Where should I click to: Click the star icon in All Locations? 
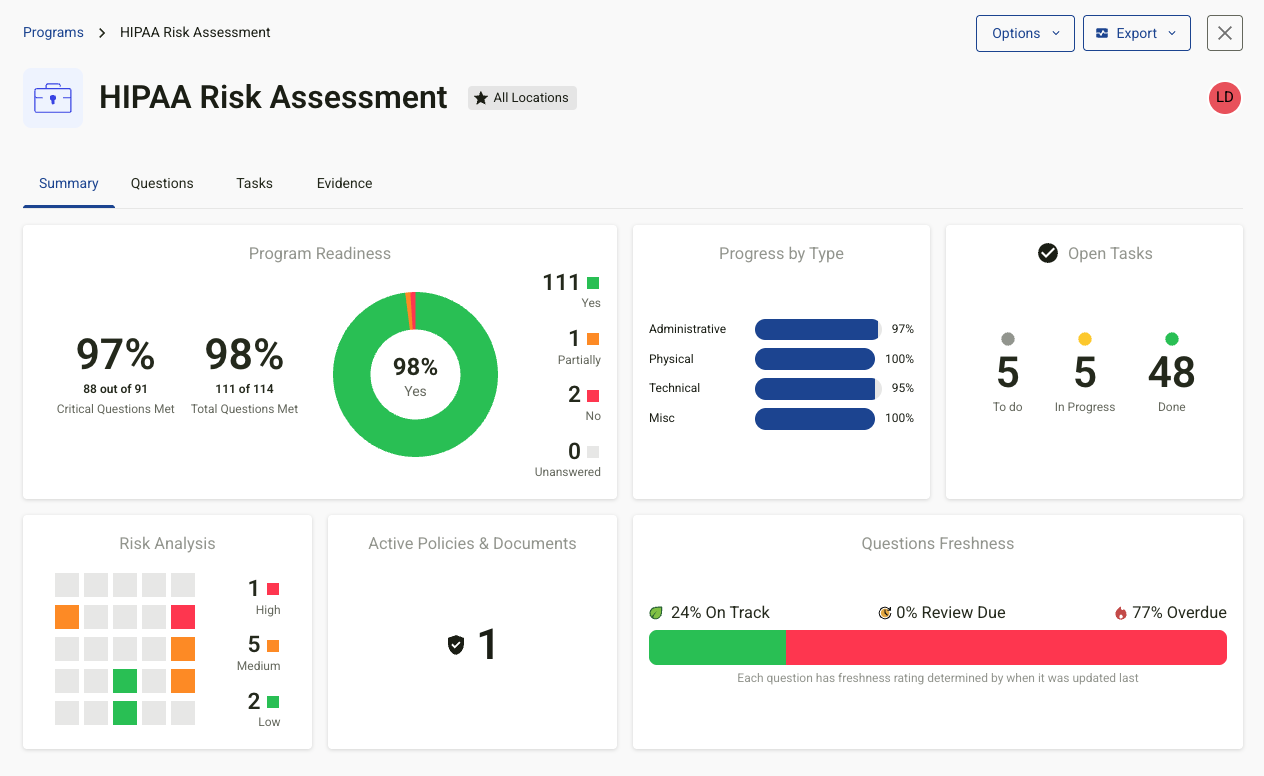click(481, 98)
